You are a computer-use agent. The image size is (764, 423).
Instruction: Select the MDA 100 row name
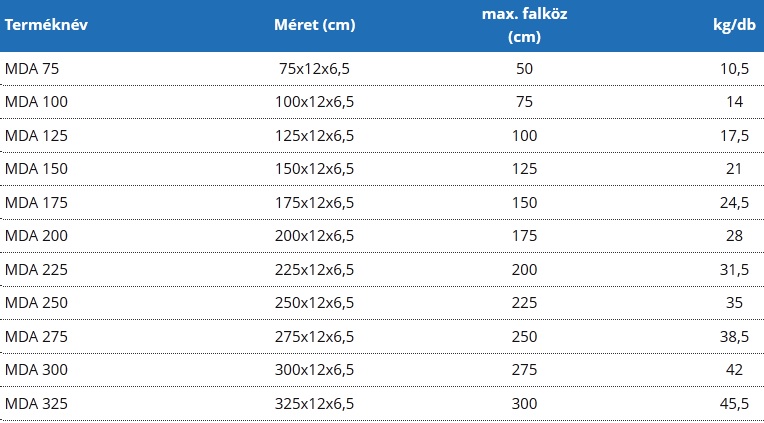[x=36, y=102]
